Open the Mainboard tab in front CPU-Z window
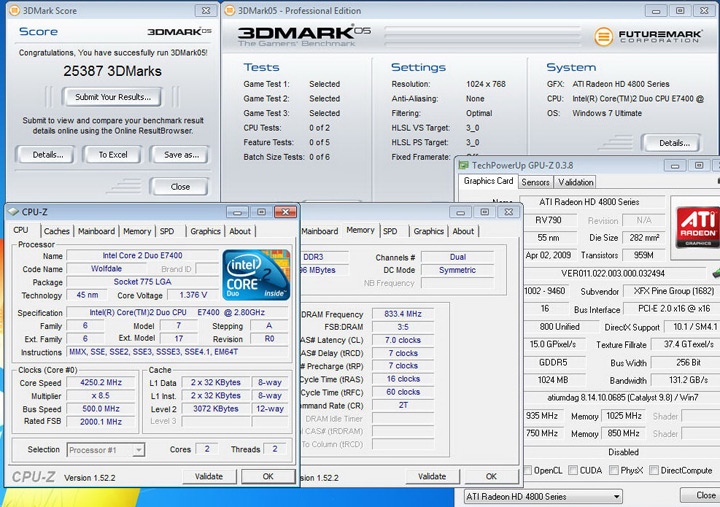This screenshot has width=720, height=507. pos(96,231)
